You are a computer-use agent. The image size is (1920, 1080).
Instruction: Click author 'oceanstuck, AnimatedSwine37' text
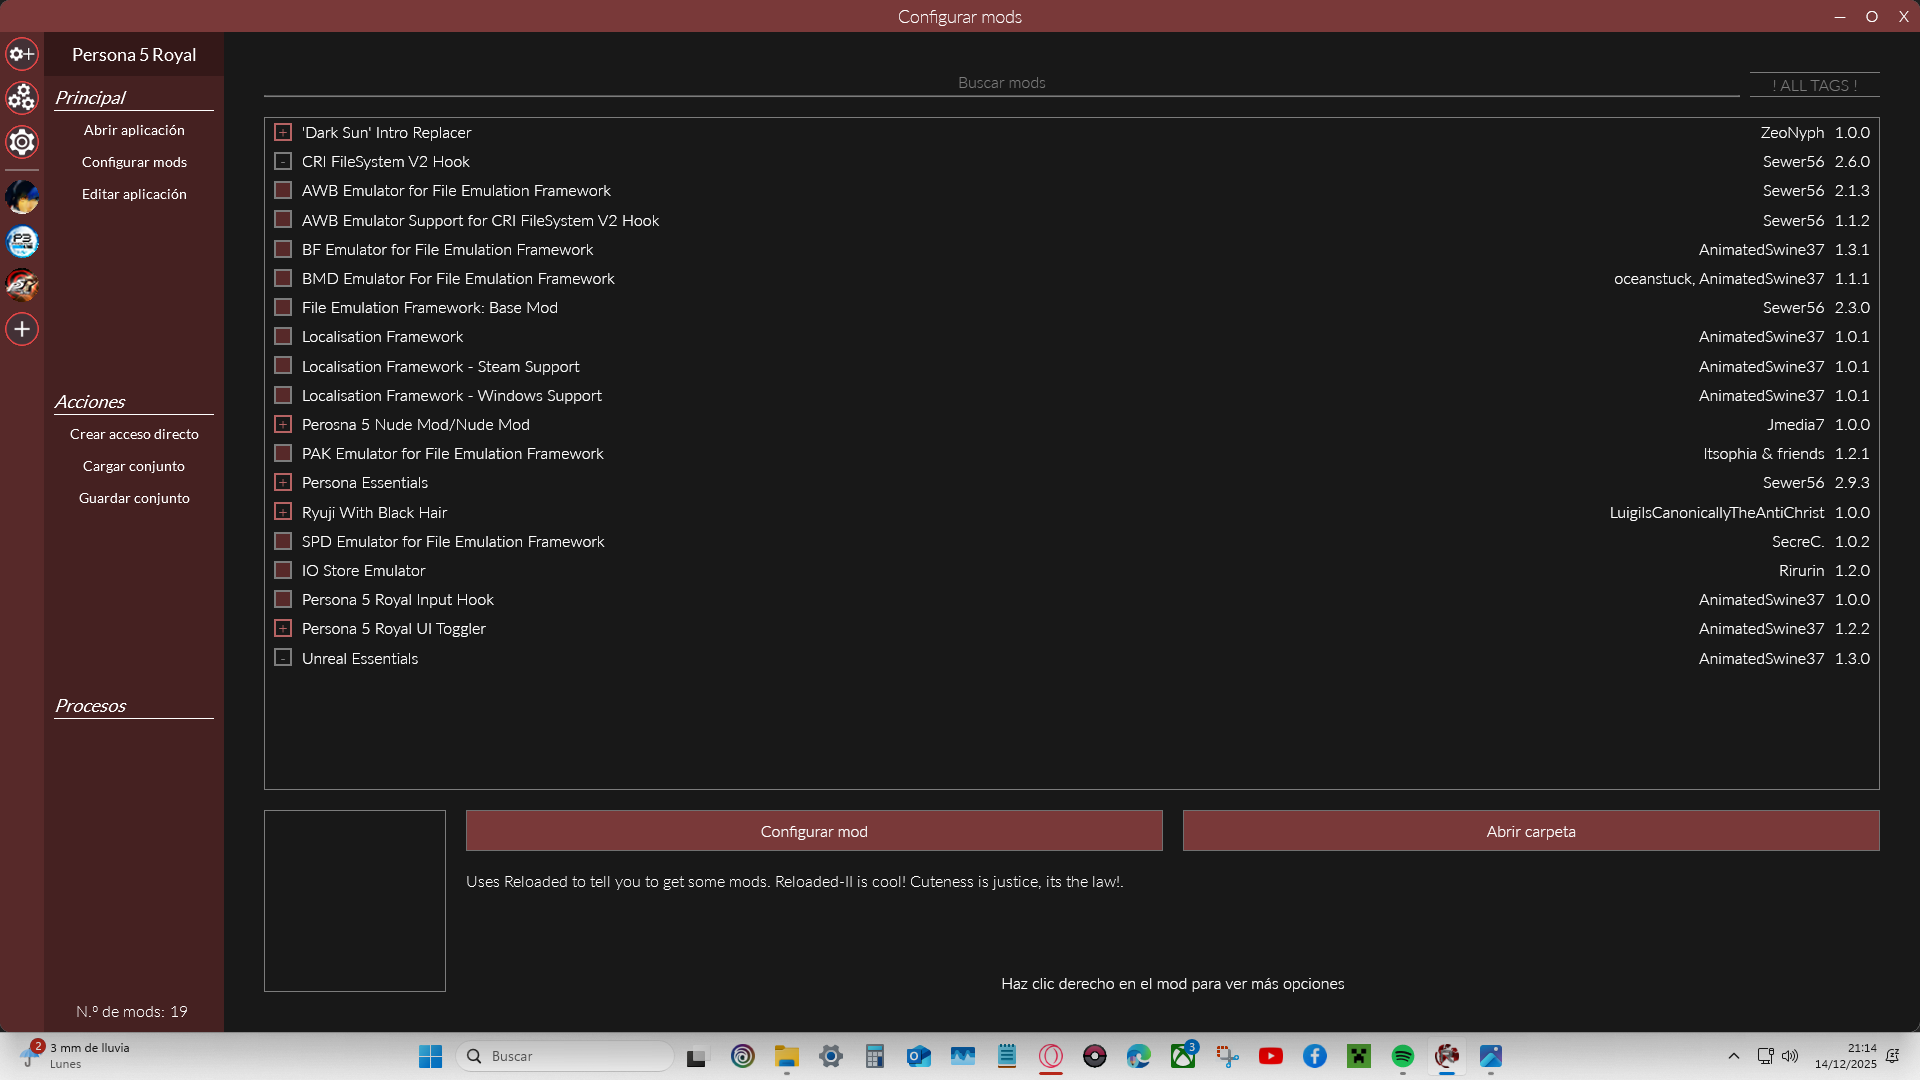click(x=1719, y=278)
